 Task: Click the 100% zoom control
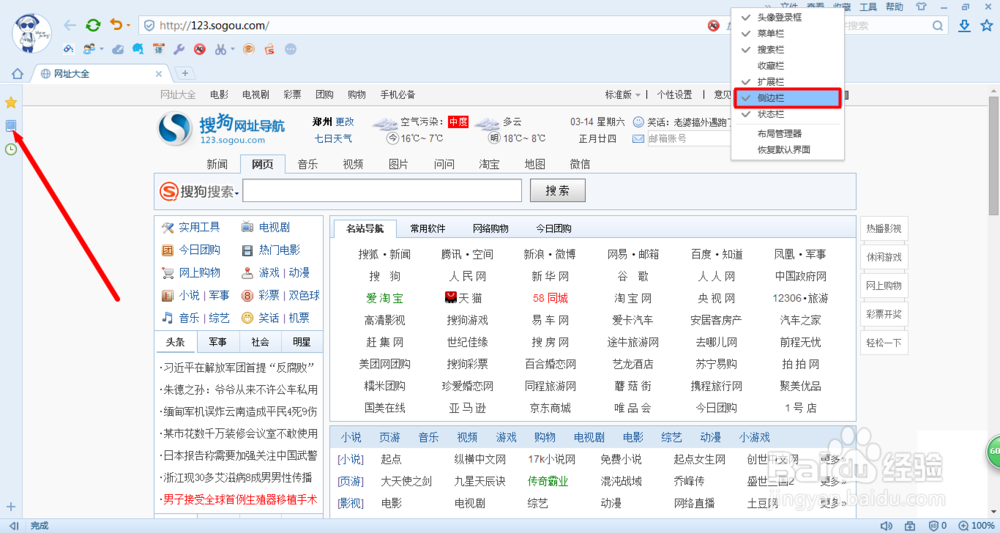point(977,526)
